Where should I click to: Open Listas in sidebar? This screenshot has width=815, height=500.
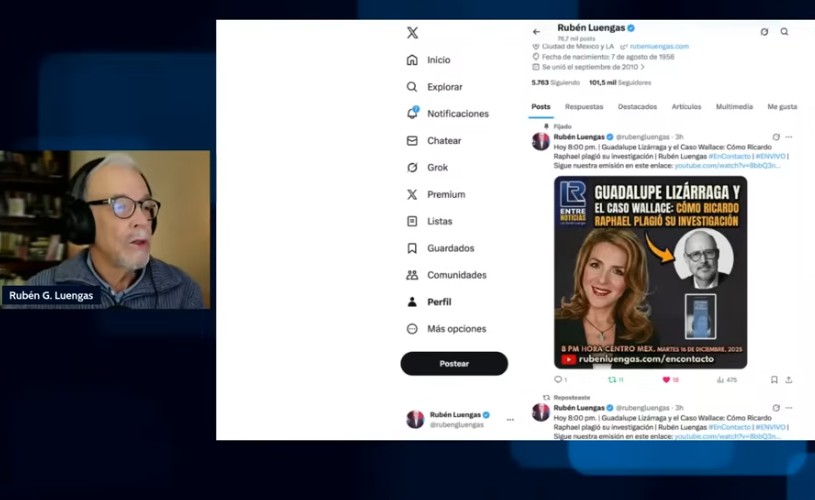click(x=429, y=221)
